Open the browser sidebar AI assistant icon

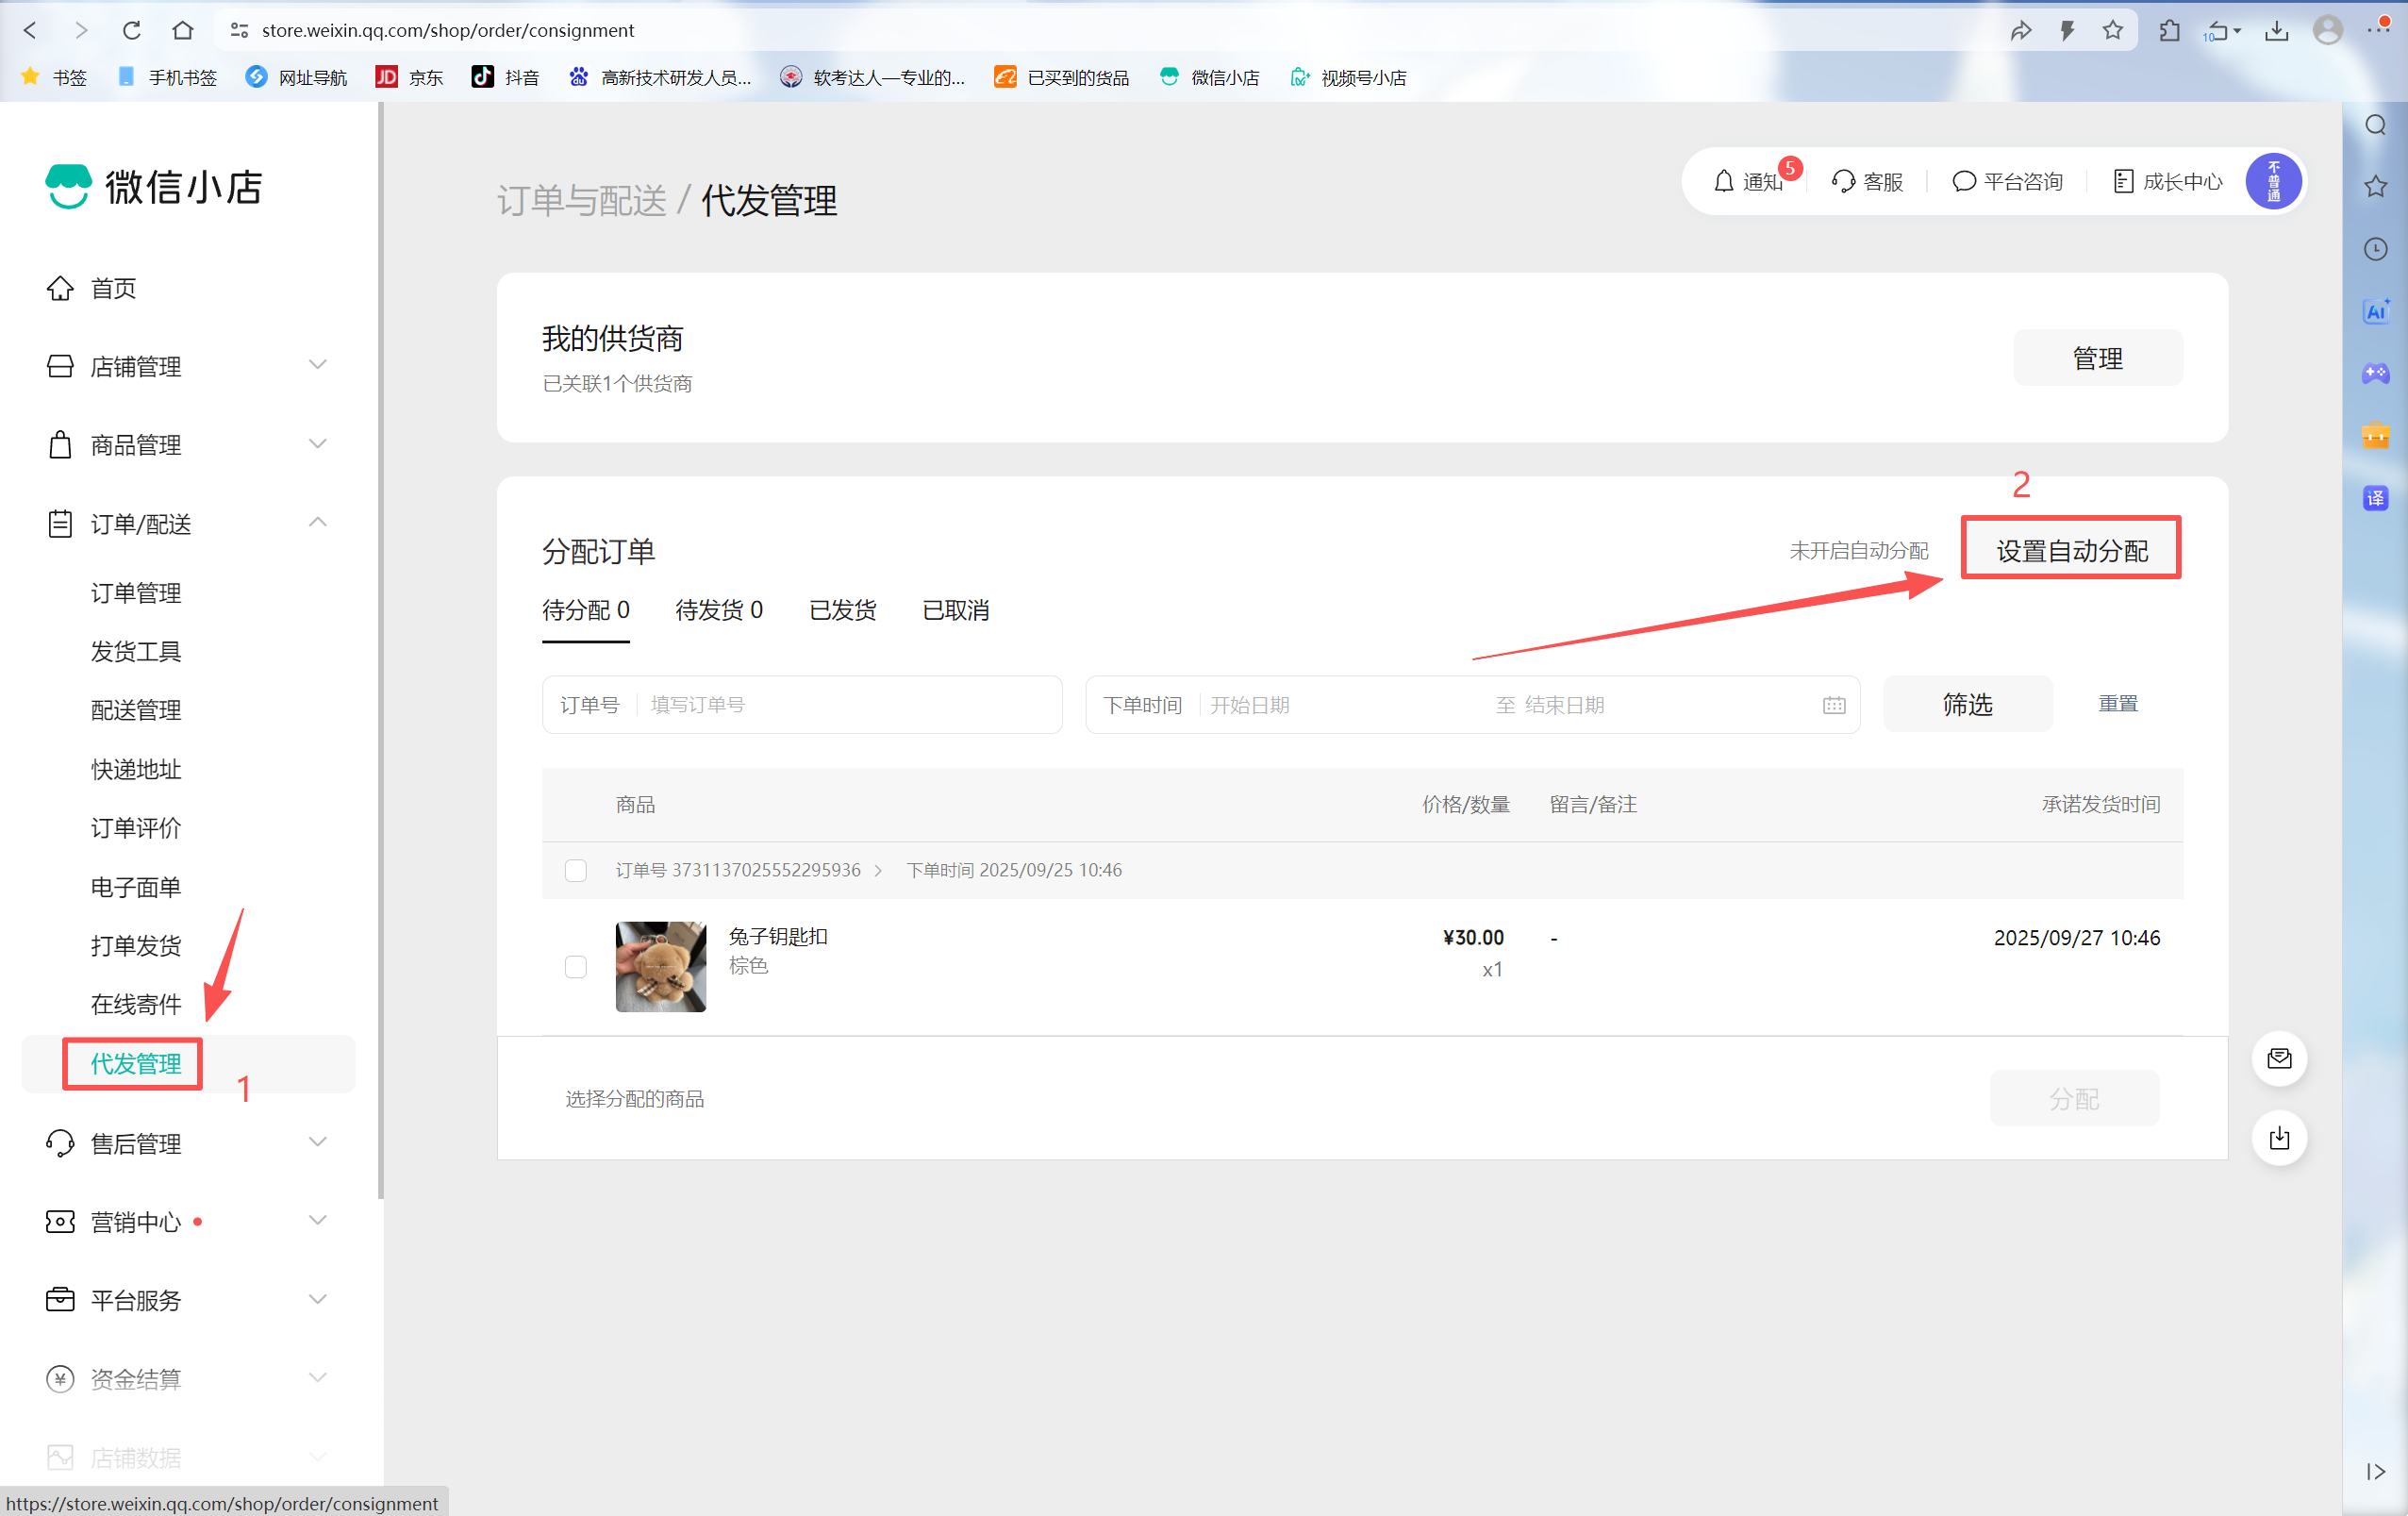[x=2376, y=311]
